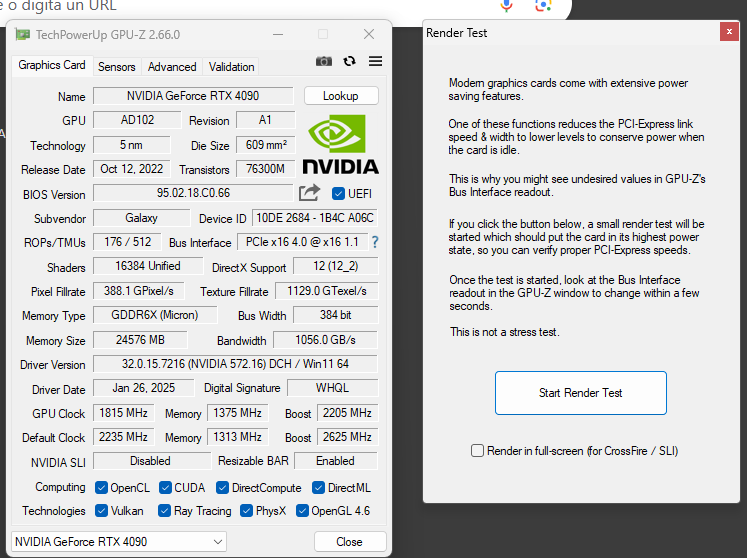Toggle the DirectML checkbox

pyautogui.click(x=318, y=487)
